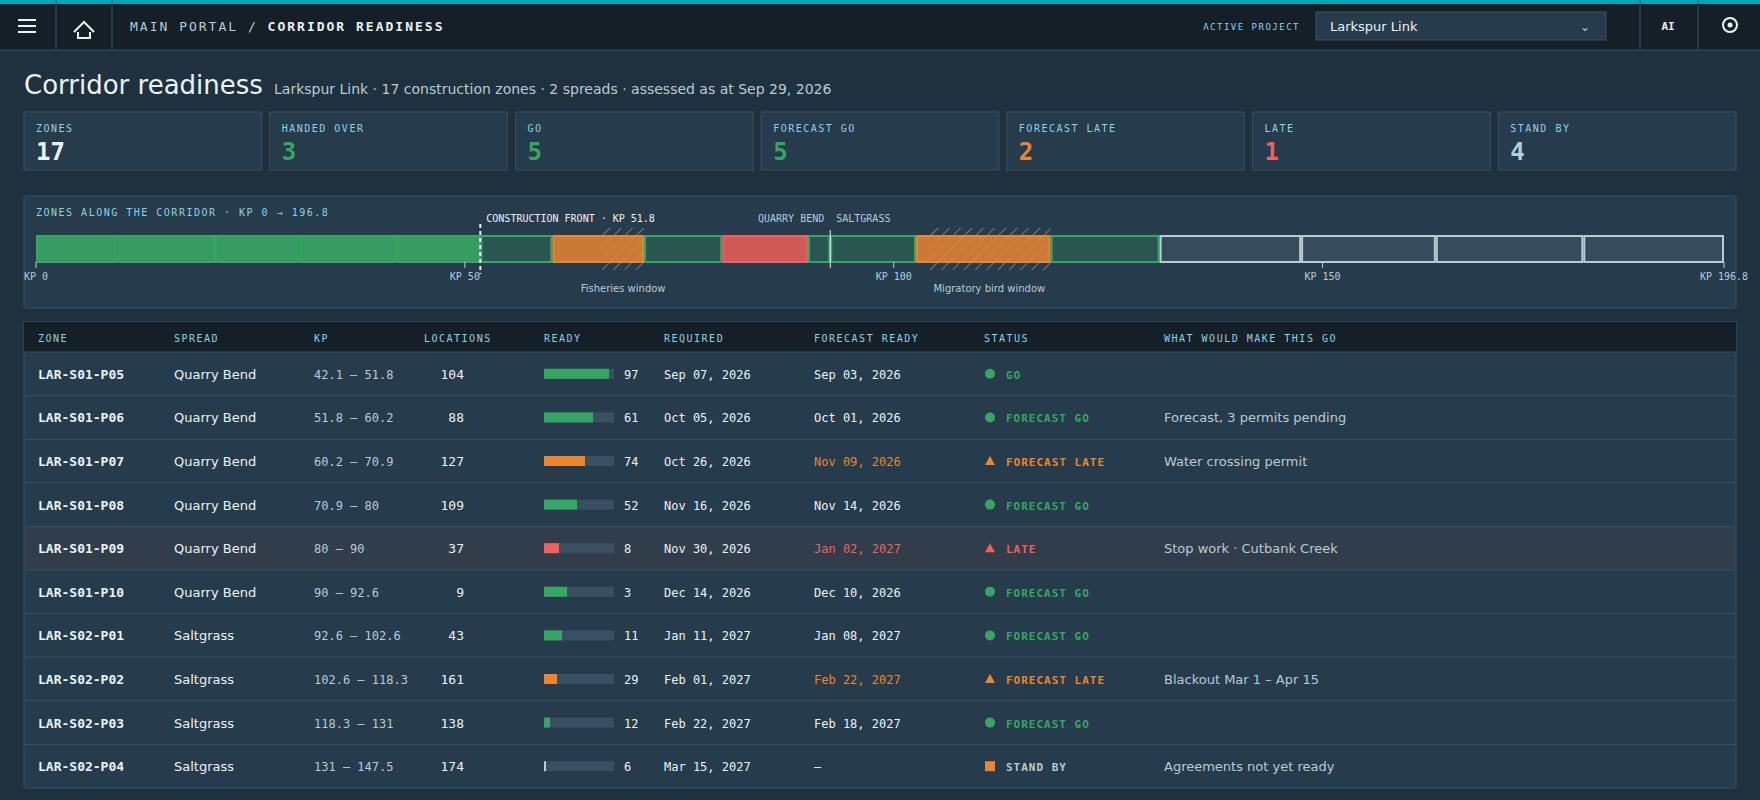The image size is (1760, 800).
Task: Click the red late segment on corridor bar
Action: 765,249
